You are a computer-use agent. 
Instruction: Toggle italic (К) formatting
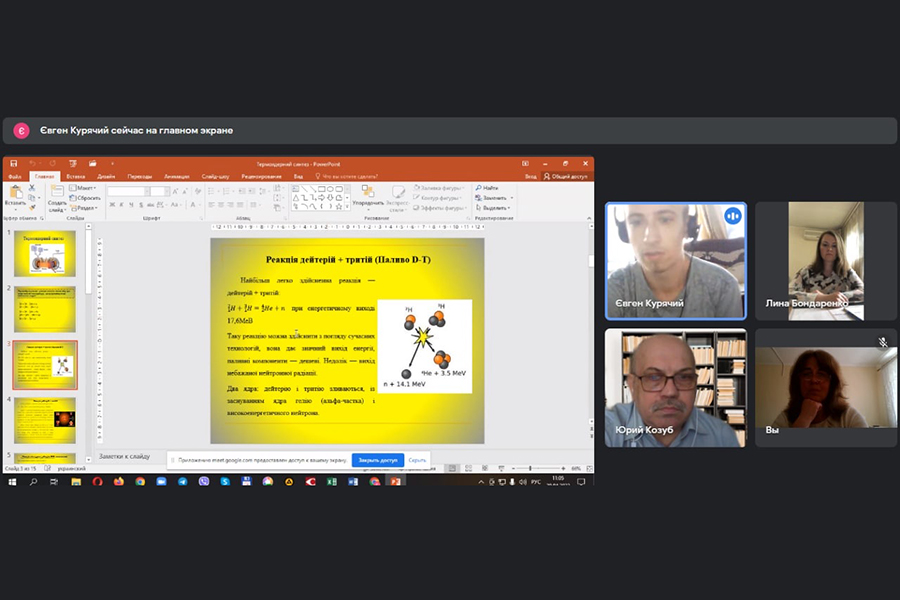(122, 205)
